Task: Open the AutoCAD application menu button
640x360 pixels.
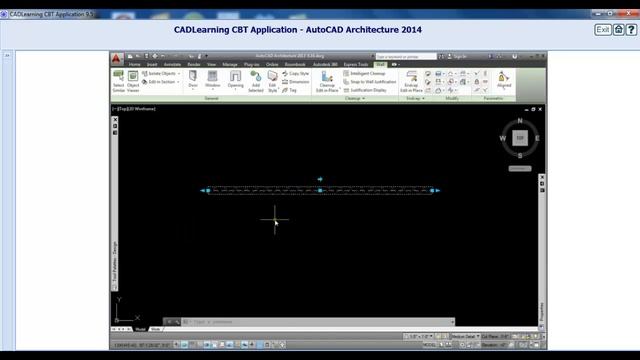Action: tap(116, 59)
